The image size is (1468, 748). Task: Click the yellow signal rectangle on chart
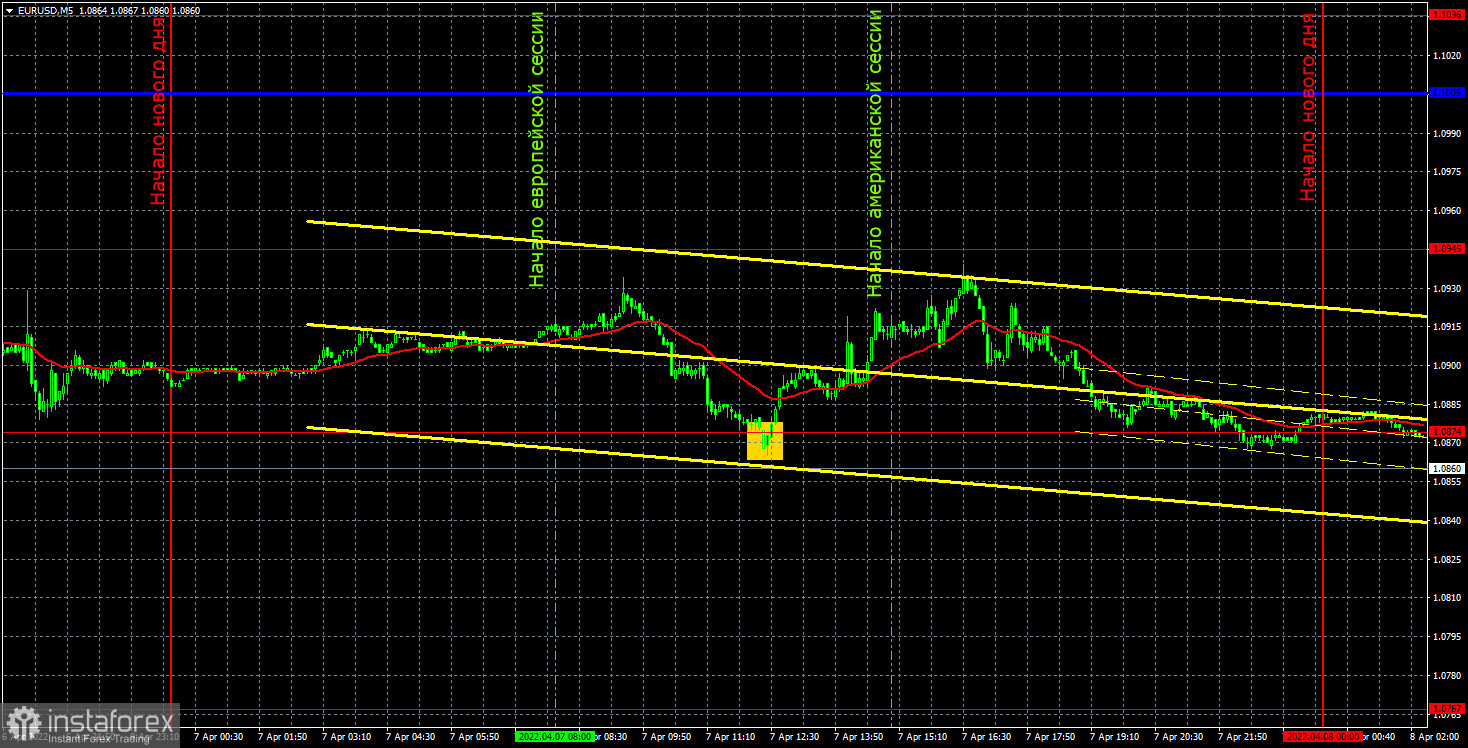point(765,441)
